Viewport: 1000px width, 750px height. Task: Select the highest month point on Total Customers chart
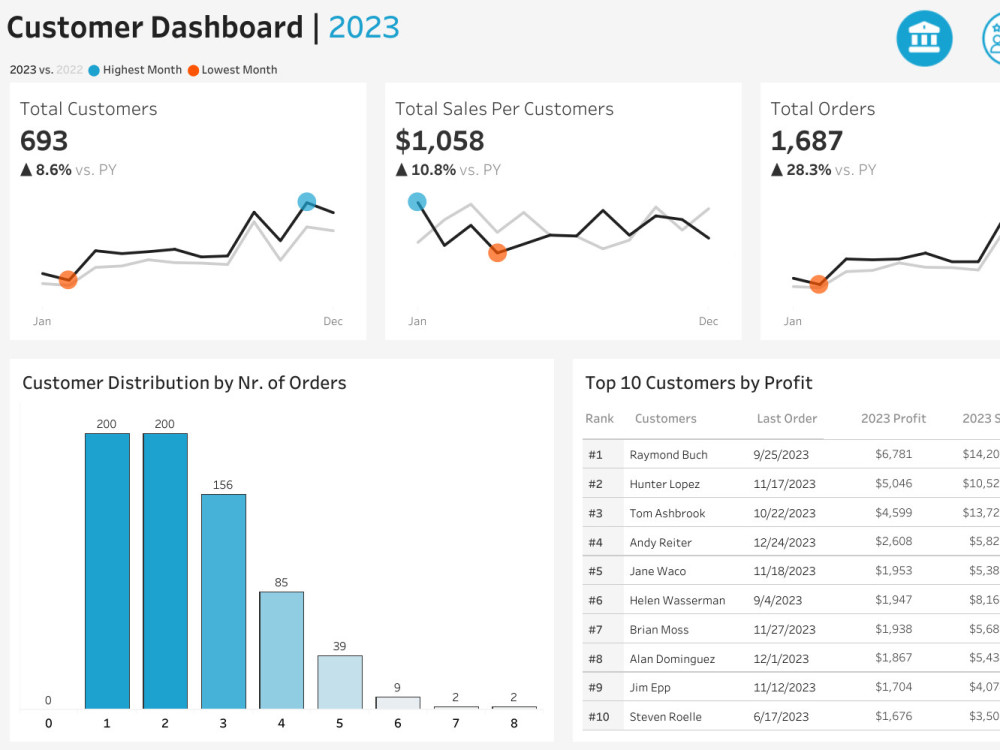click(309, 200)
